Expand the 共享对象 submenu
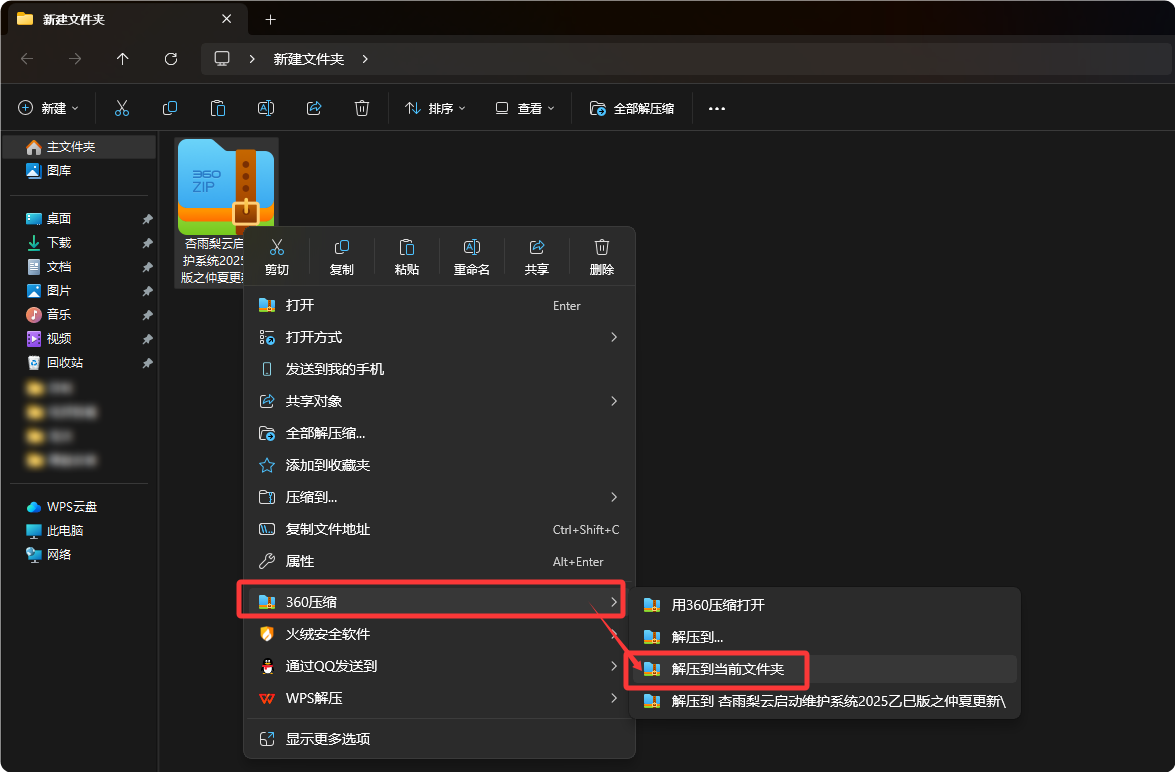Image resolution: width=1175 pixels, height=772 pixels. tap(440, 401)
